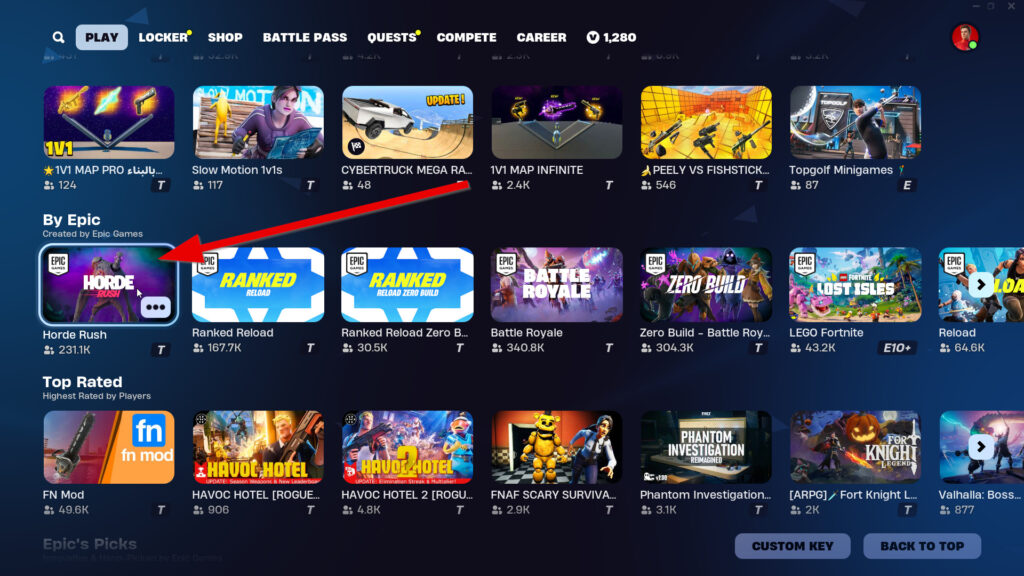
Task: Select the Ranked Reload game tile
Action: coord(258,285)
